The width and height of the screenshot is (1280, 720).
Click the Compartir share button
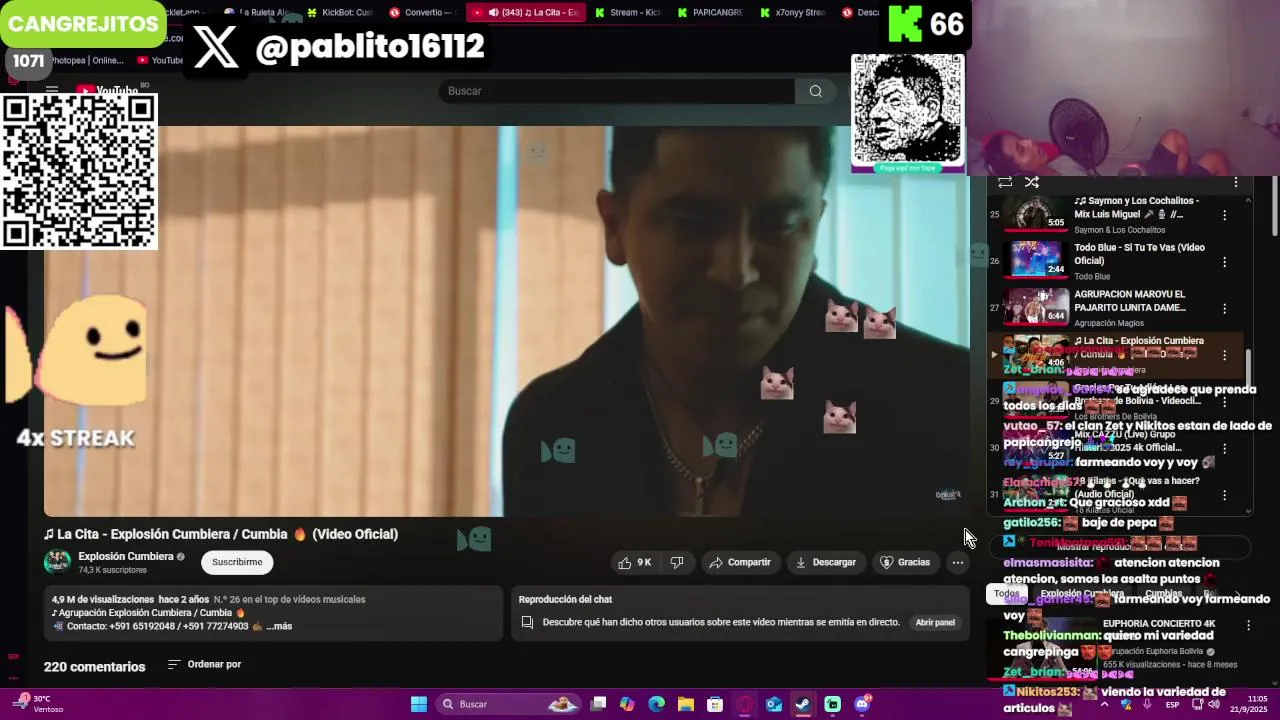[x=740, y=563]
